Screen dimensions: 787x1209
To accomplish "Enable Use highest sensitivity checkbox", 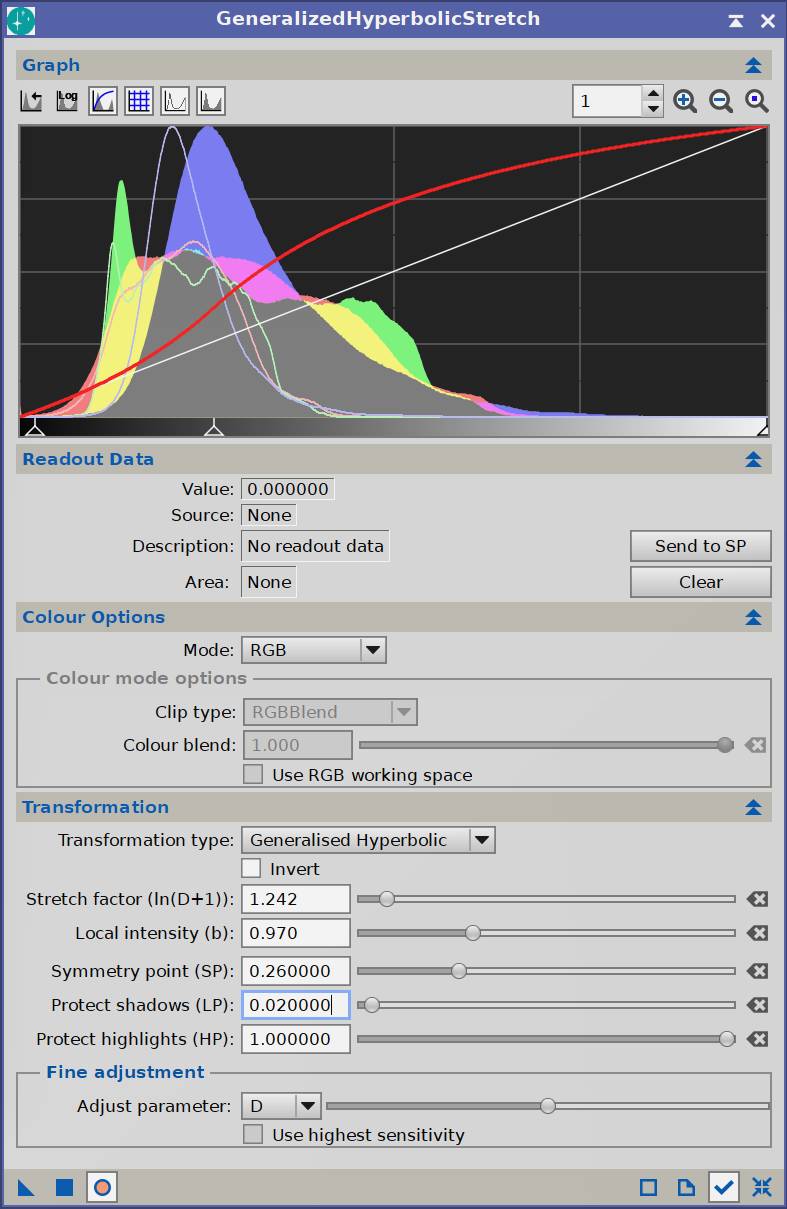I will tap(254, 1135).
